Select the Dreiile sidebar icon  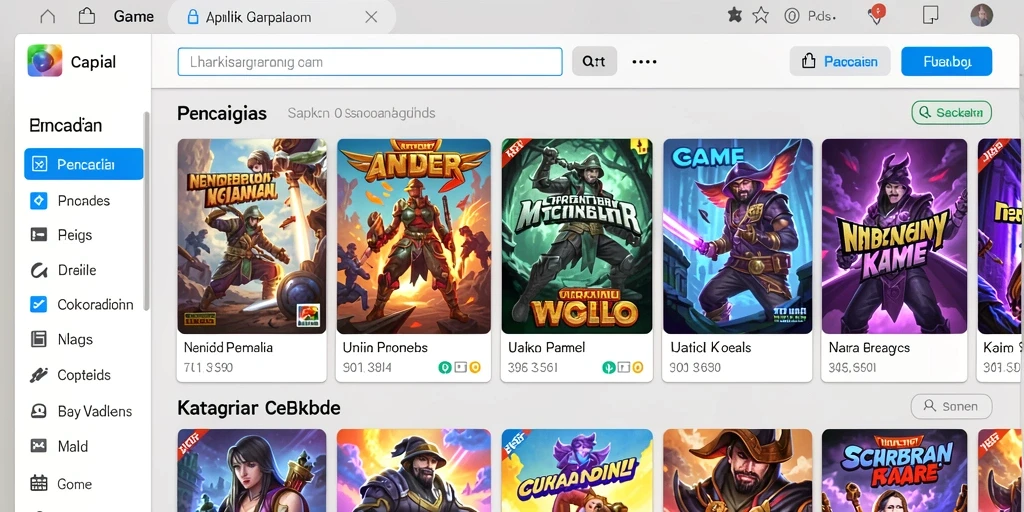[39, 270]
